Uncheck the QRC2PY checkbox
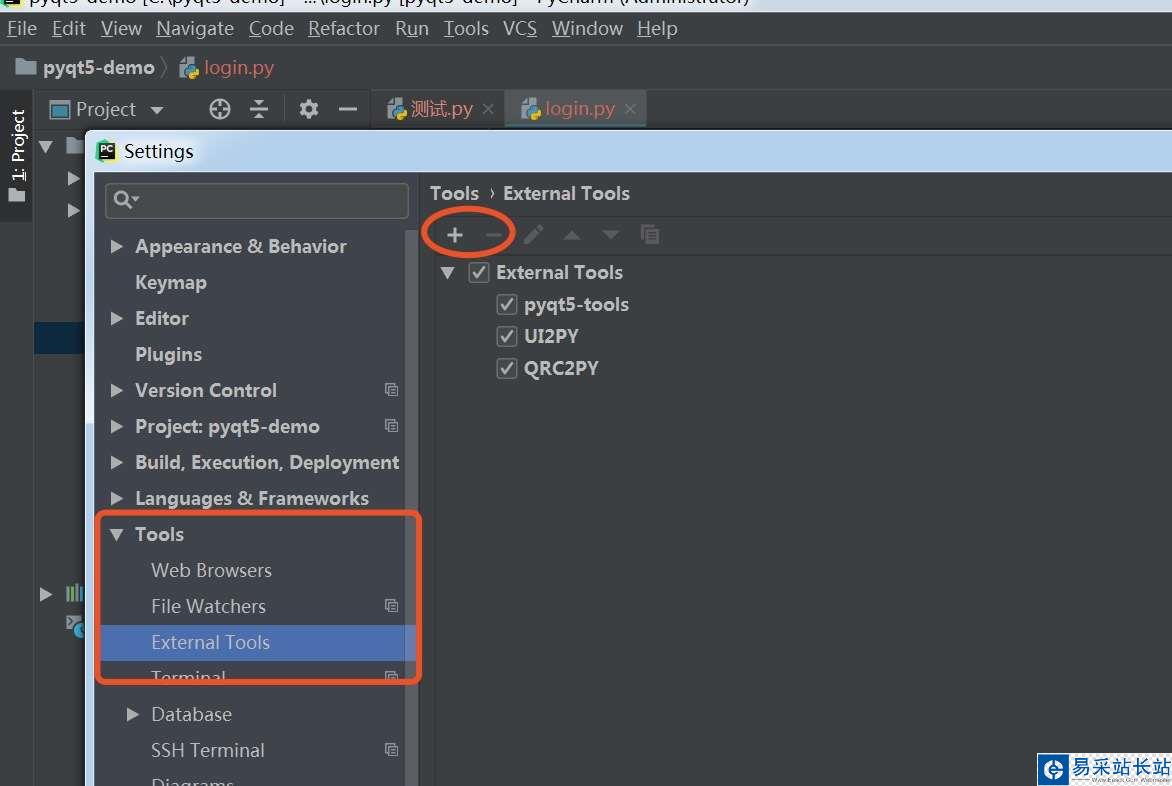 [x=507, y=368]
